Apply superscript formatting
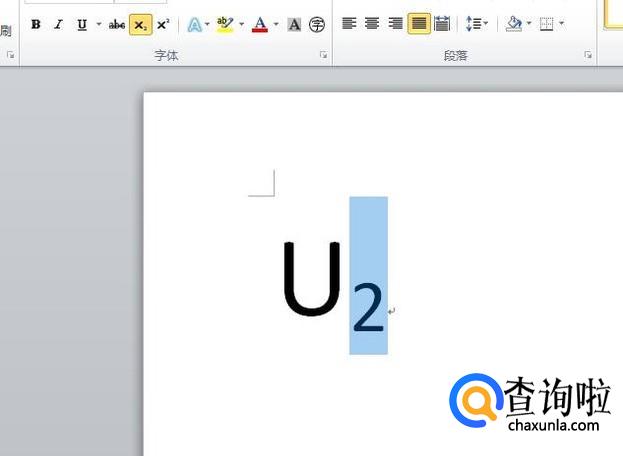Viewport: 623px width, 456px height. pyautogui.click(x=163, y=24)
